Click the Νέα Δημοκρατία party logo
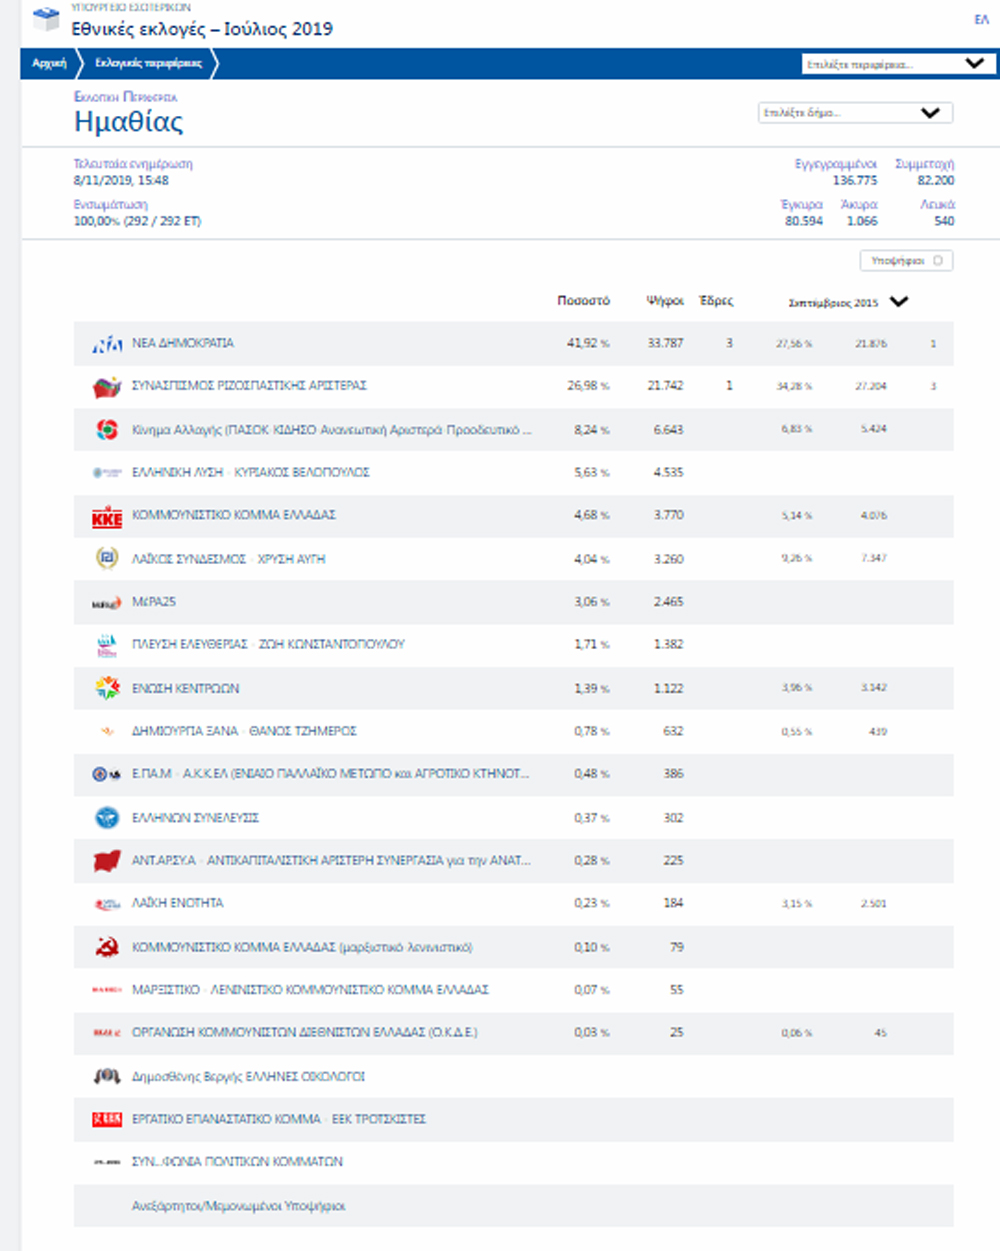The height and width of the screenshot is (1251, 1000). (x=107, y=344)
